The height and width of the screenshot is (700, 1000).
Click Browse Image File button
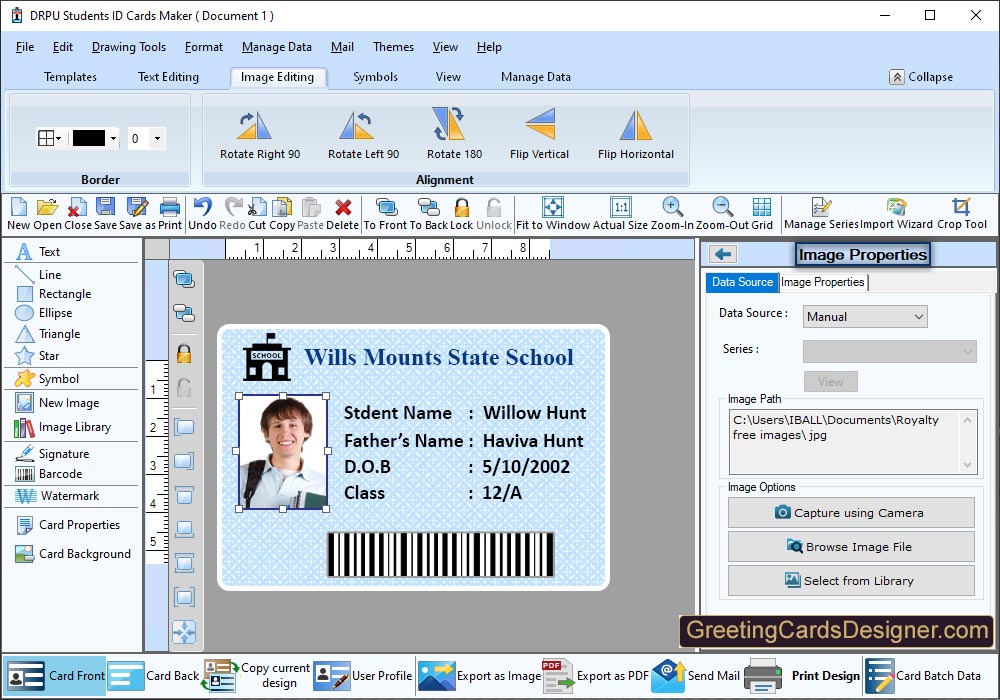[851, 547]
